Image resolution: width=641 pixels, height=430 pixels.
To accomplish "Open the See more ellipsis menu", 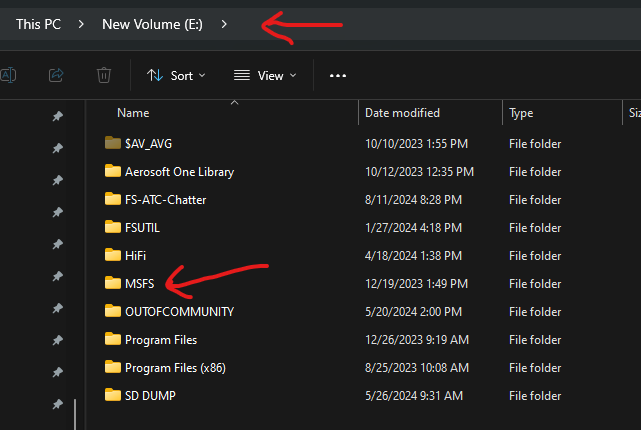I will (338, 75).
